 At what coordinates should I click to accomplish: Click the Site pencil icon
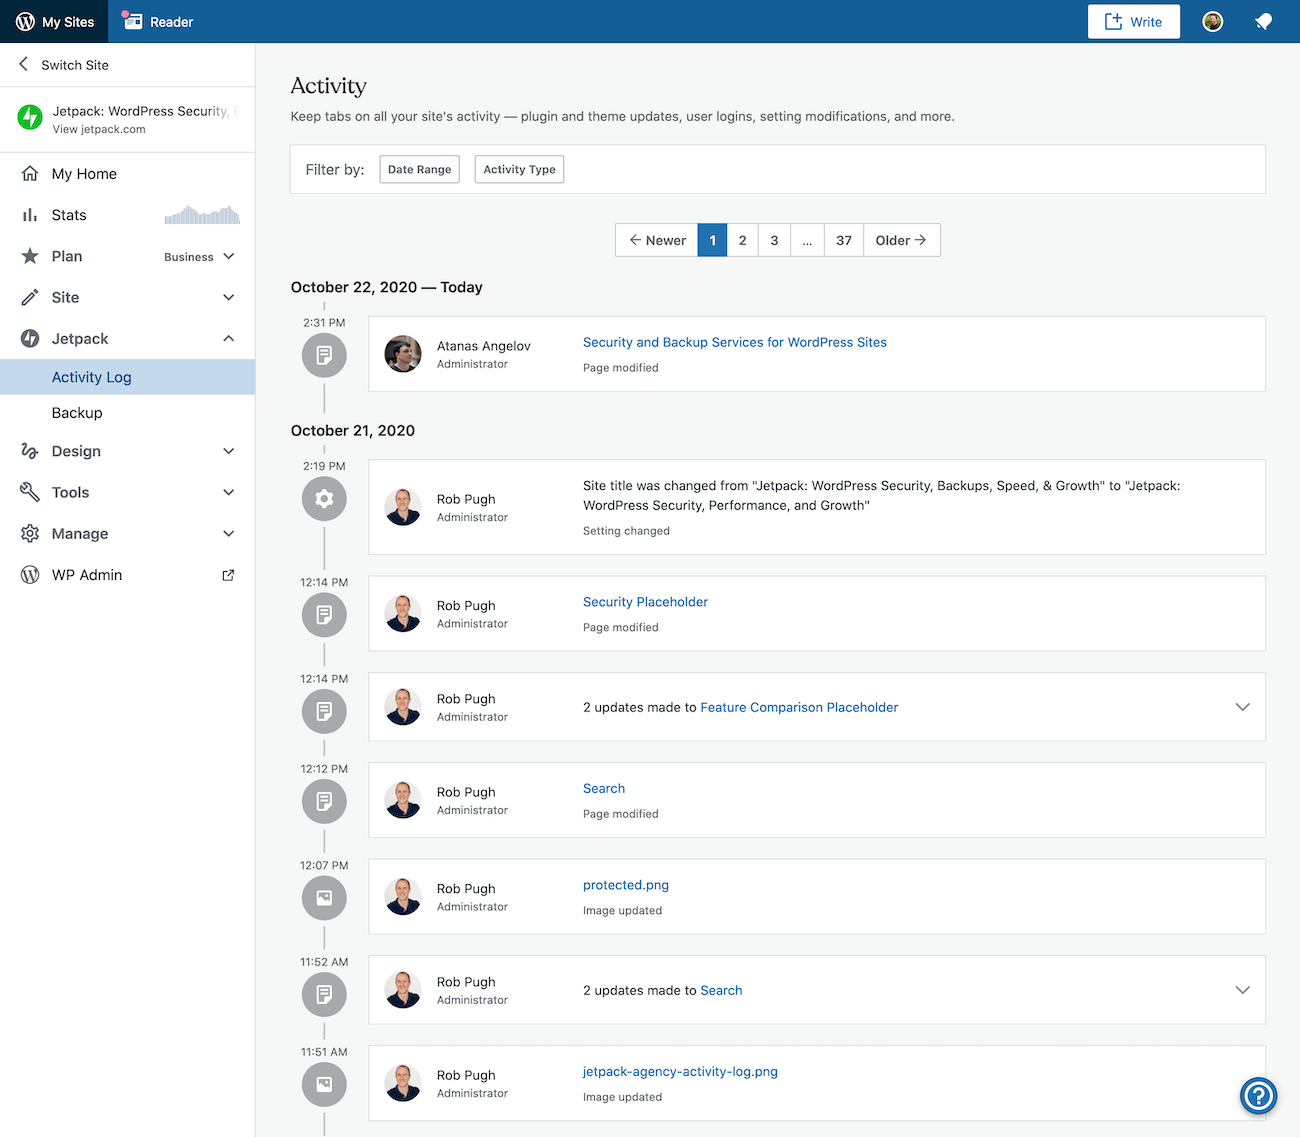tap(30, 297)
